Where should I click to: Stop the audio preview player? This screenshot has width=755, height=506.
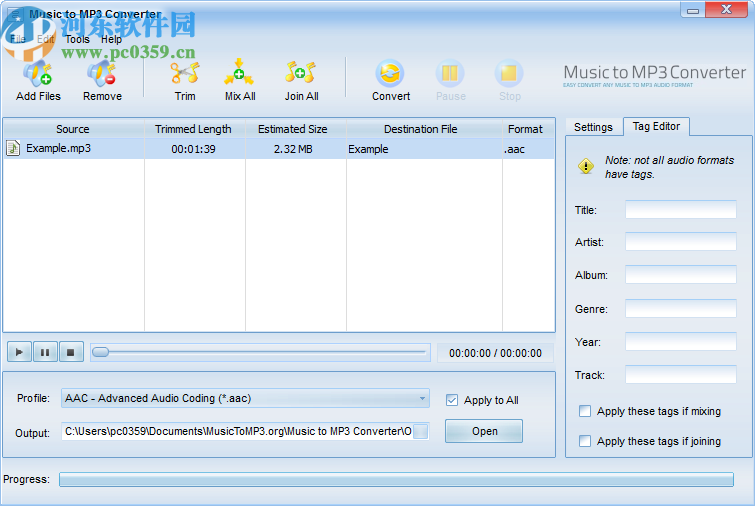click(71, 352)
